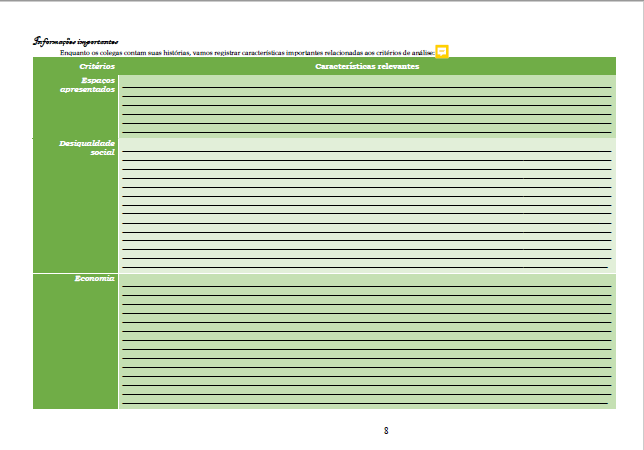Select the 'Espaços apresentados' criterion label

coord(87,85)
